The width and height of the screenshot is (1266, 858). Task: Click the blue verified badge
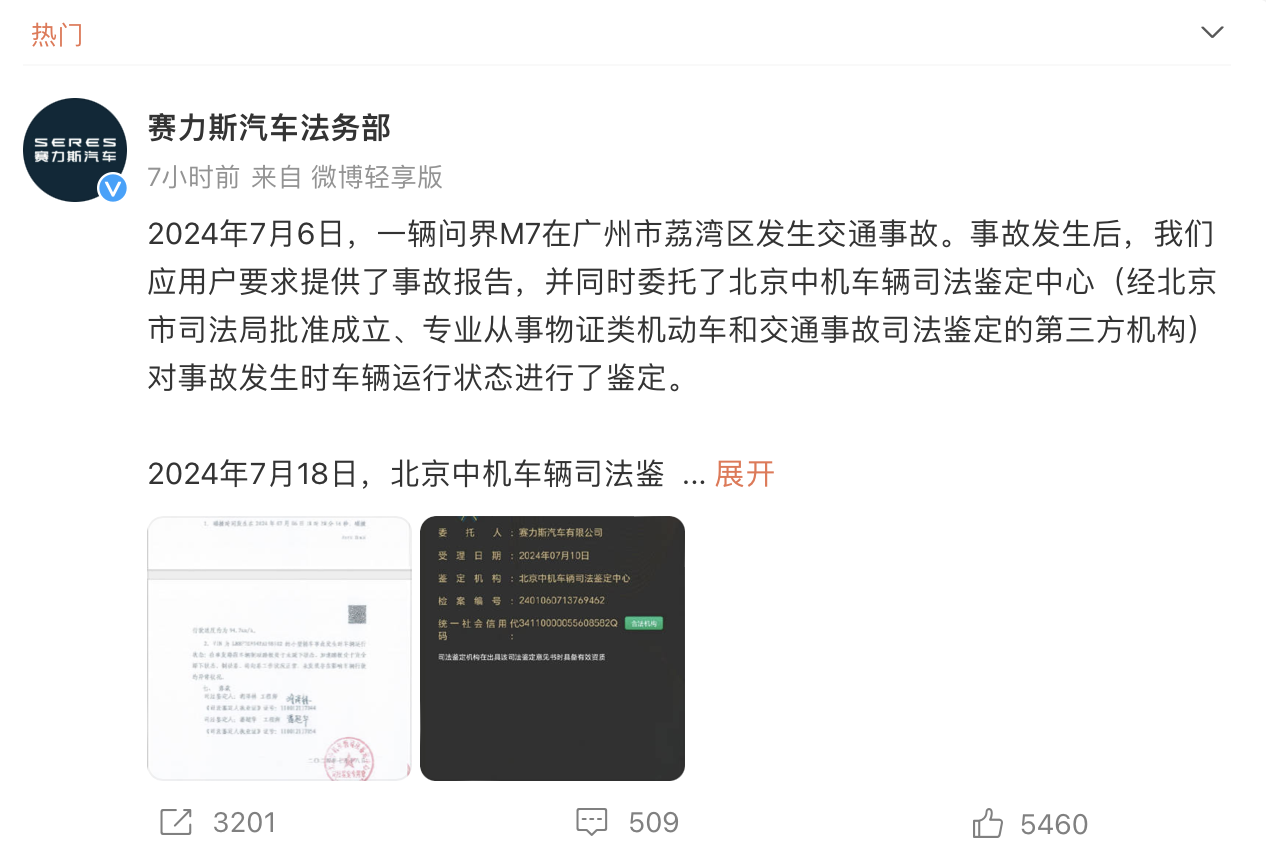coord(112,188)
